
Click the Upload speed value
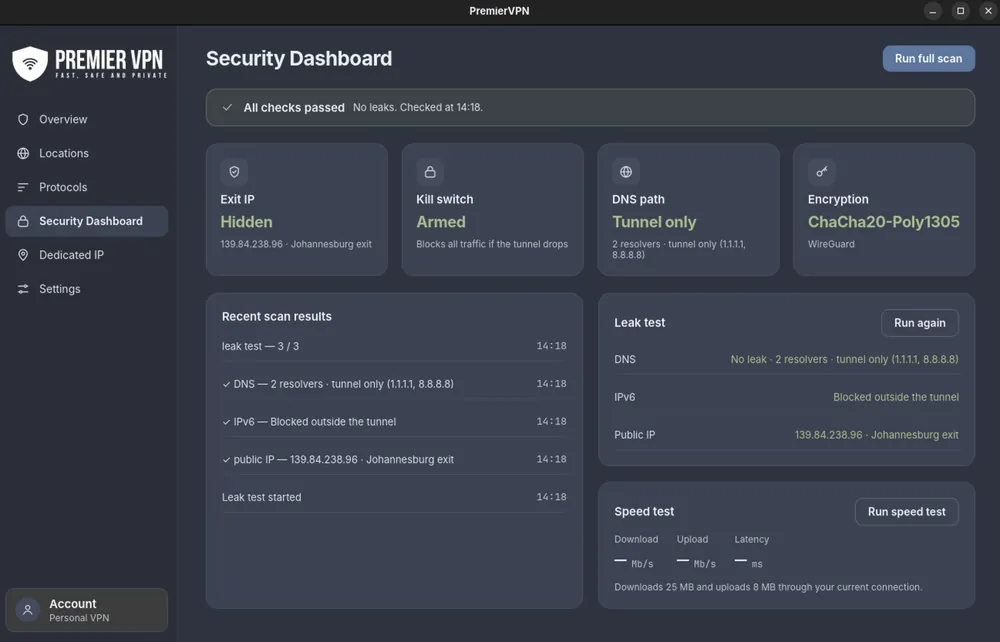coord(696,563)
